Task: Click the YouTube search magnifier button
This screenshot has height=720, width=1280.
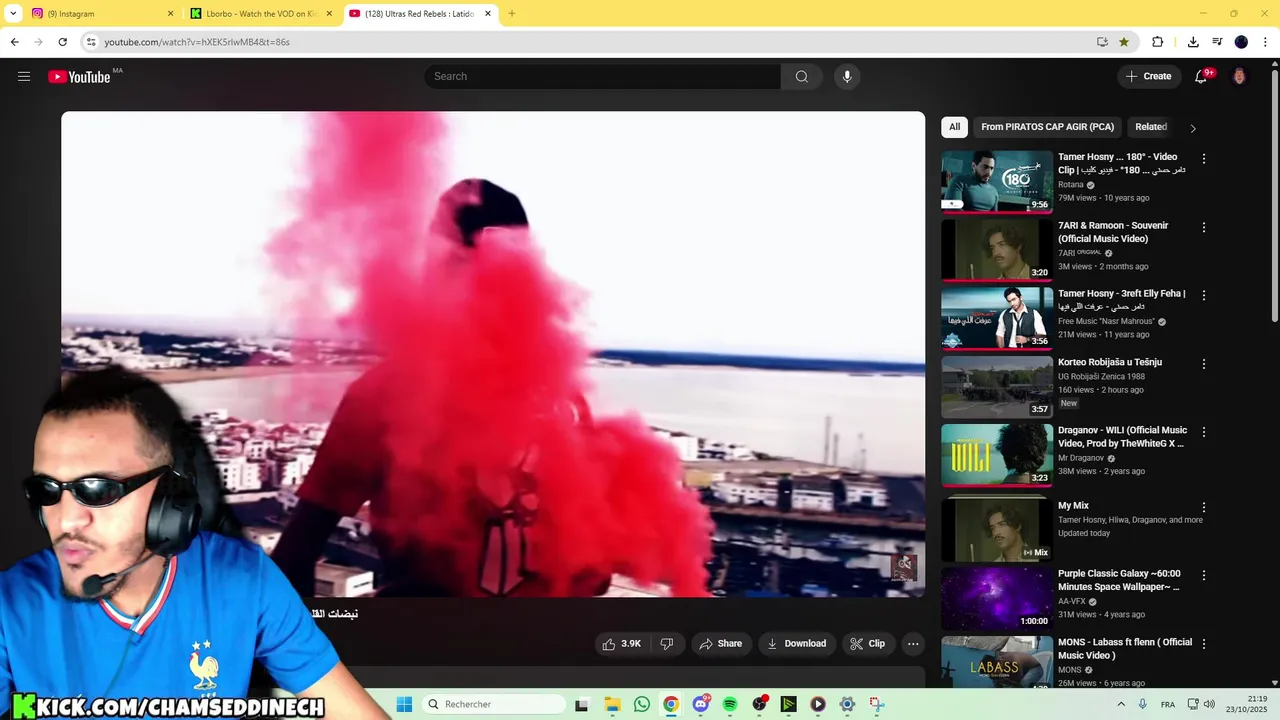Action: coord(801,76)
